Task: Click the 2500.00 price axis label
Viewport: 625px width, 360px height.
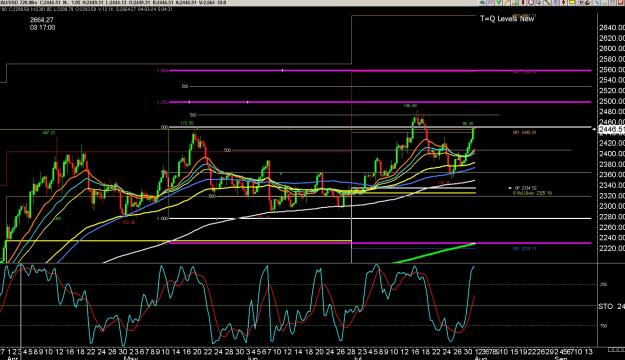Action: pos(612,101)
